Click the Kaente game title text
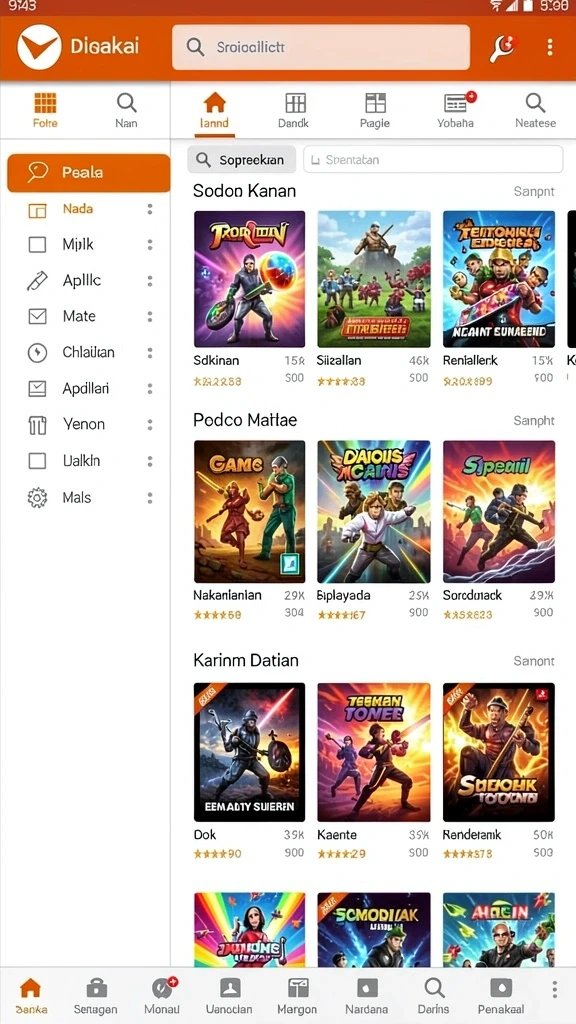This screenshot has height=1024, width=576. click(x=336, y=835)
